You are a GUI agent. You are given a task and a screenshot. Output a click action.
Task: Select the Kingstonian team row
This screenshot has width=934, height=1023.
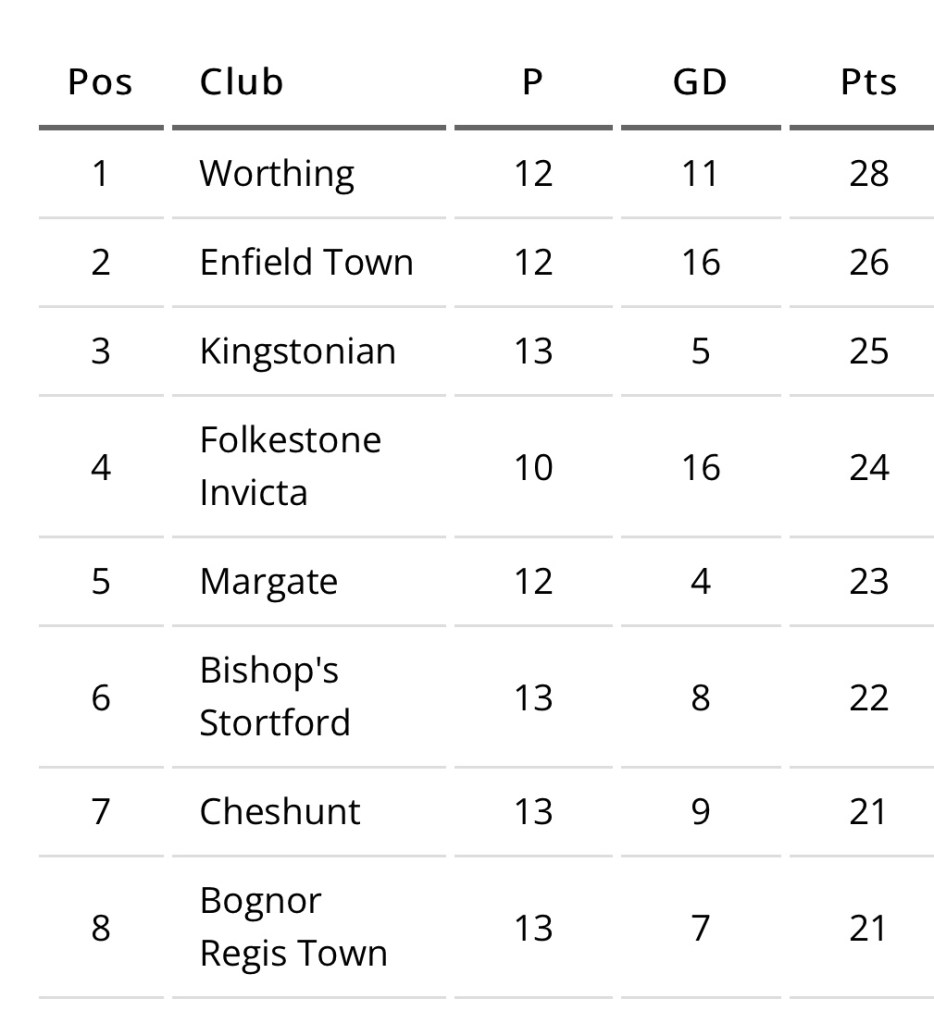pyautogui.click(x=298, y=352)
